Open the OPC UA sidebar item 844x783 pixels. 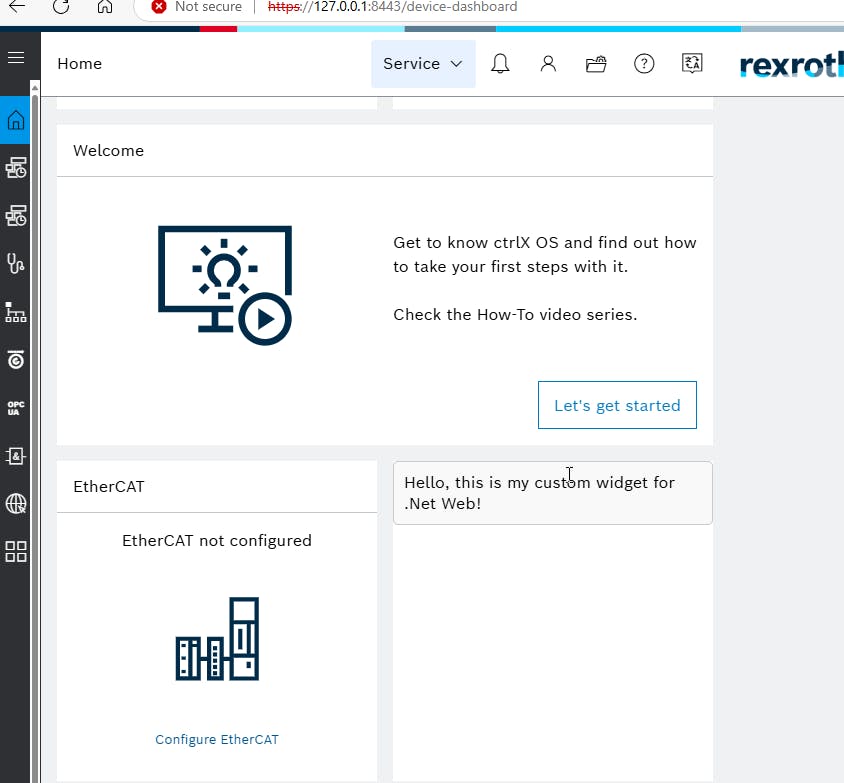coord(16,408)
